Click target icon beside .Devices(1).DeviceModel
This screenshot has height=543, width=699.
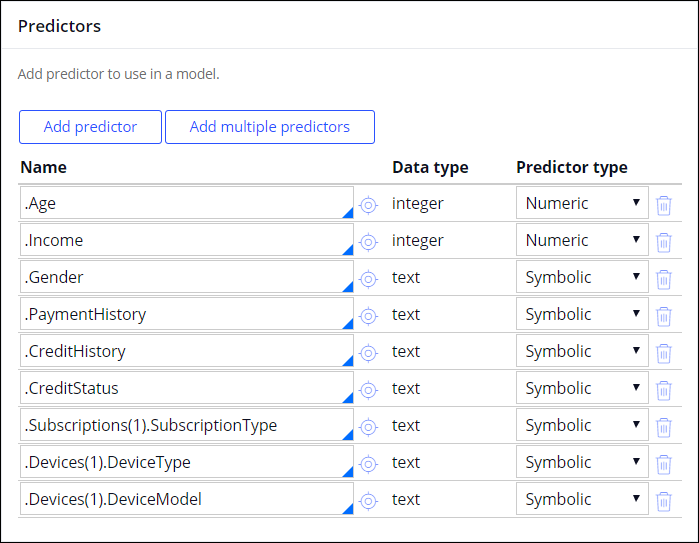tap(368, 500)
